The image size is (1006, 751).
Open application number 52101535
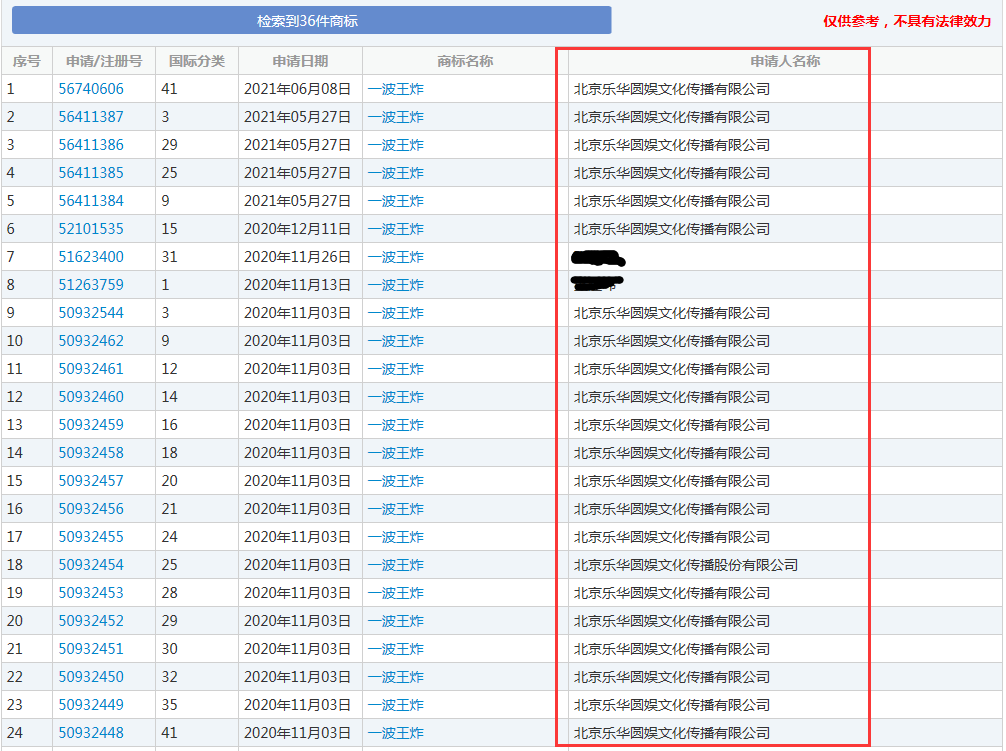coord(91,229)
